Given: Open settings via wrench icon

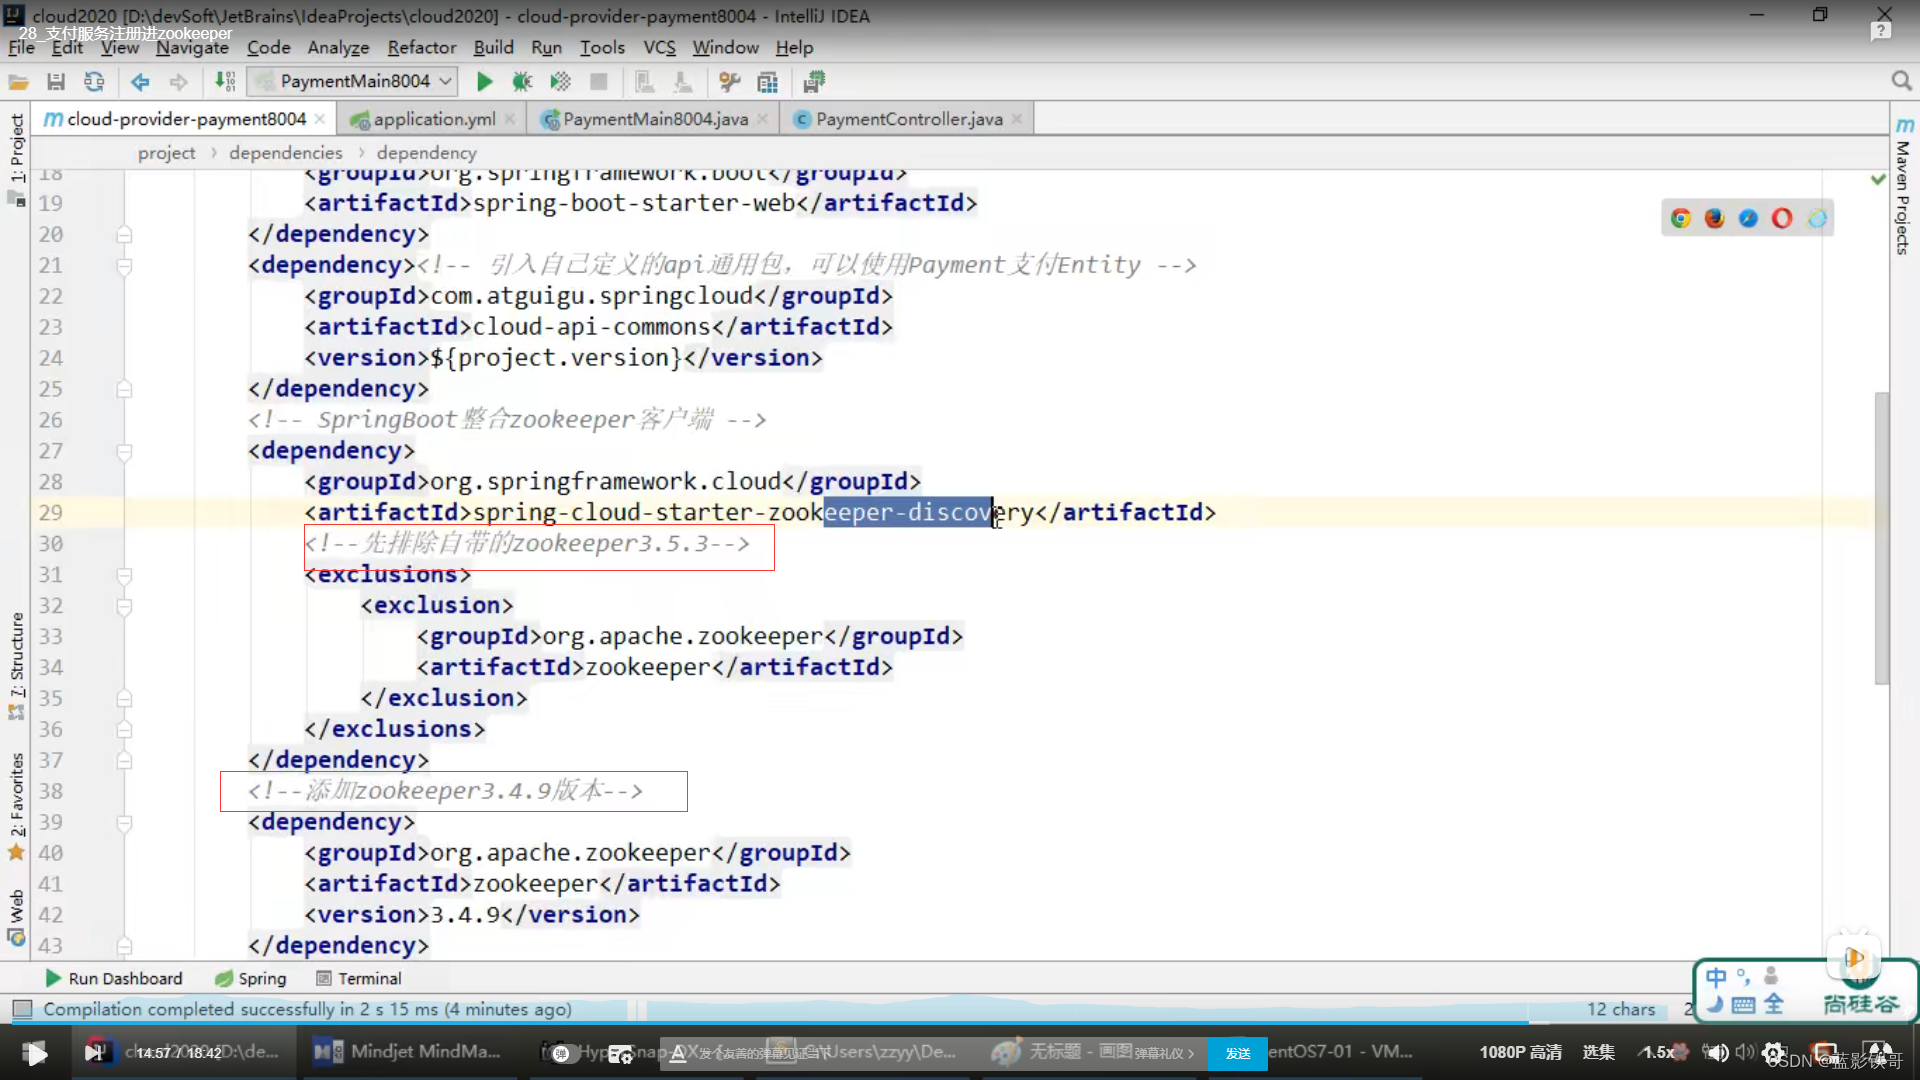Looking at the screenshot, I should [x=730, y=82].
